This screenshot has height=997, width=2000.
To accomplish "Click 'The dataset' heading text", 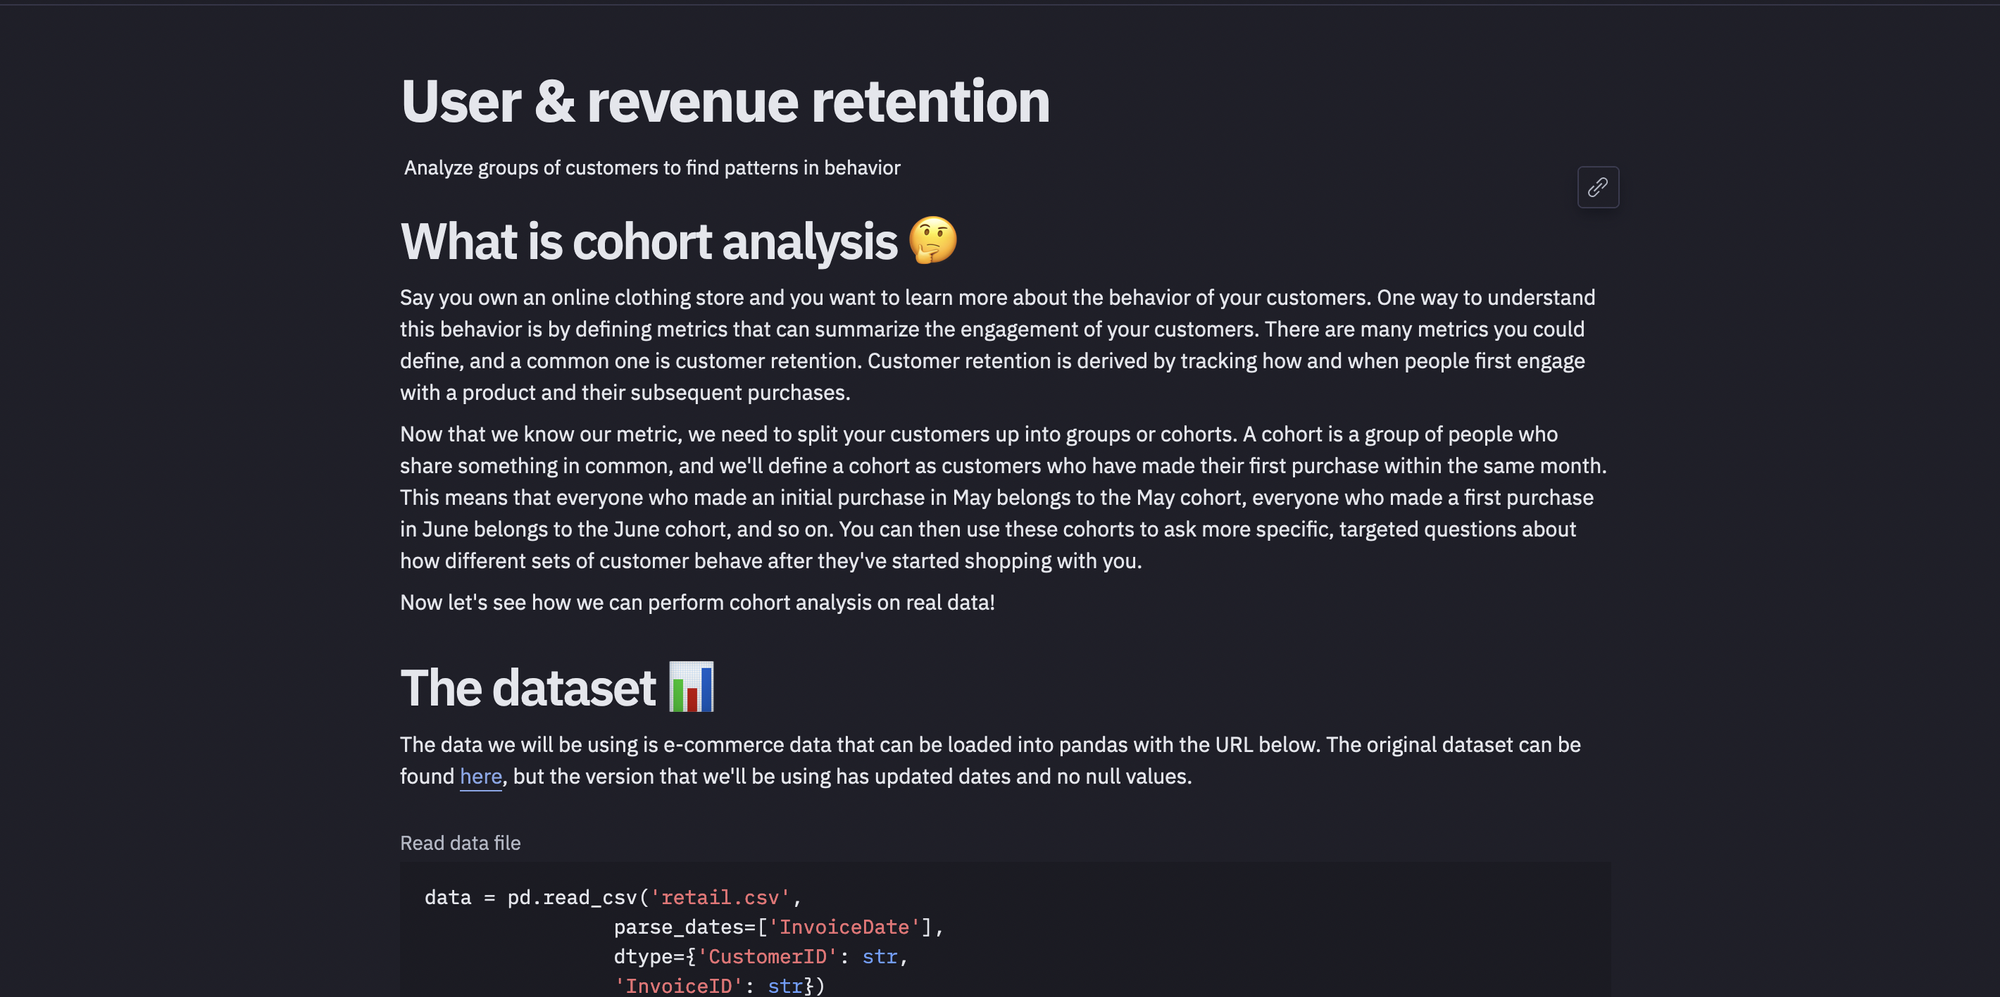I will click(x=528, y=688).
